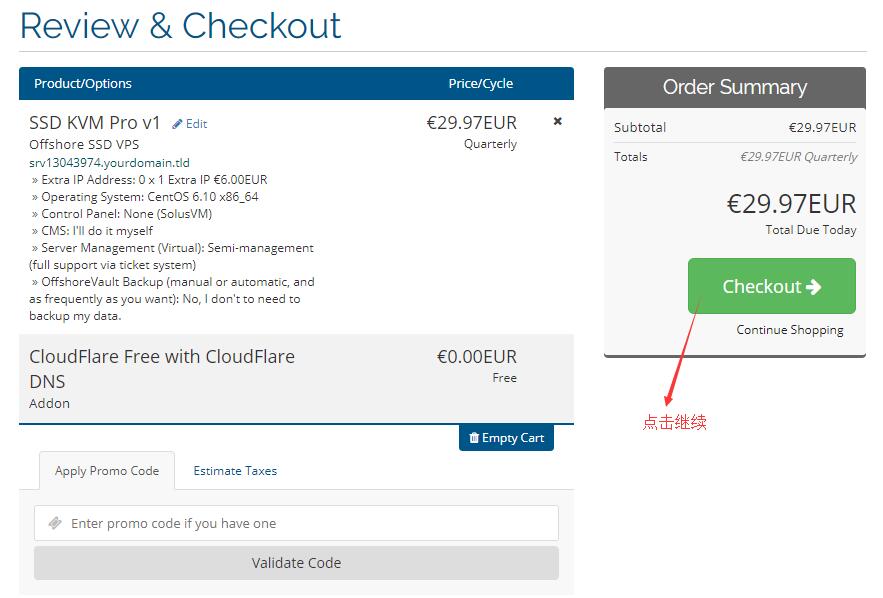The height and width of the screenshot is (598, 883).
Task: Switch to the Estimate Taxes tab
Action: (x=235, y=471)
